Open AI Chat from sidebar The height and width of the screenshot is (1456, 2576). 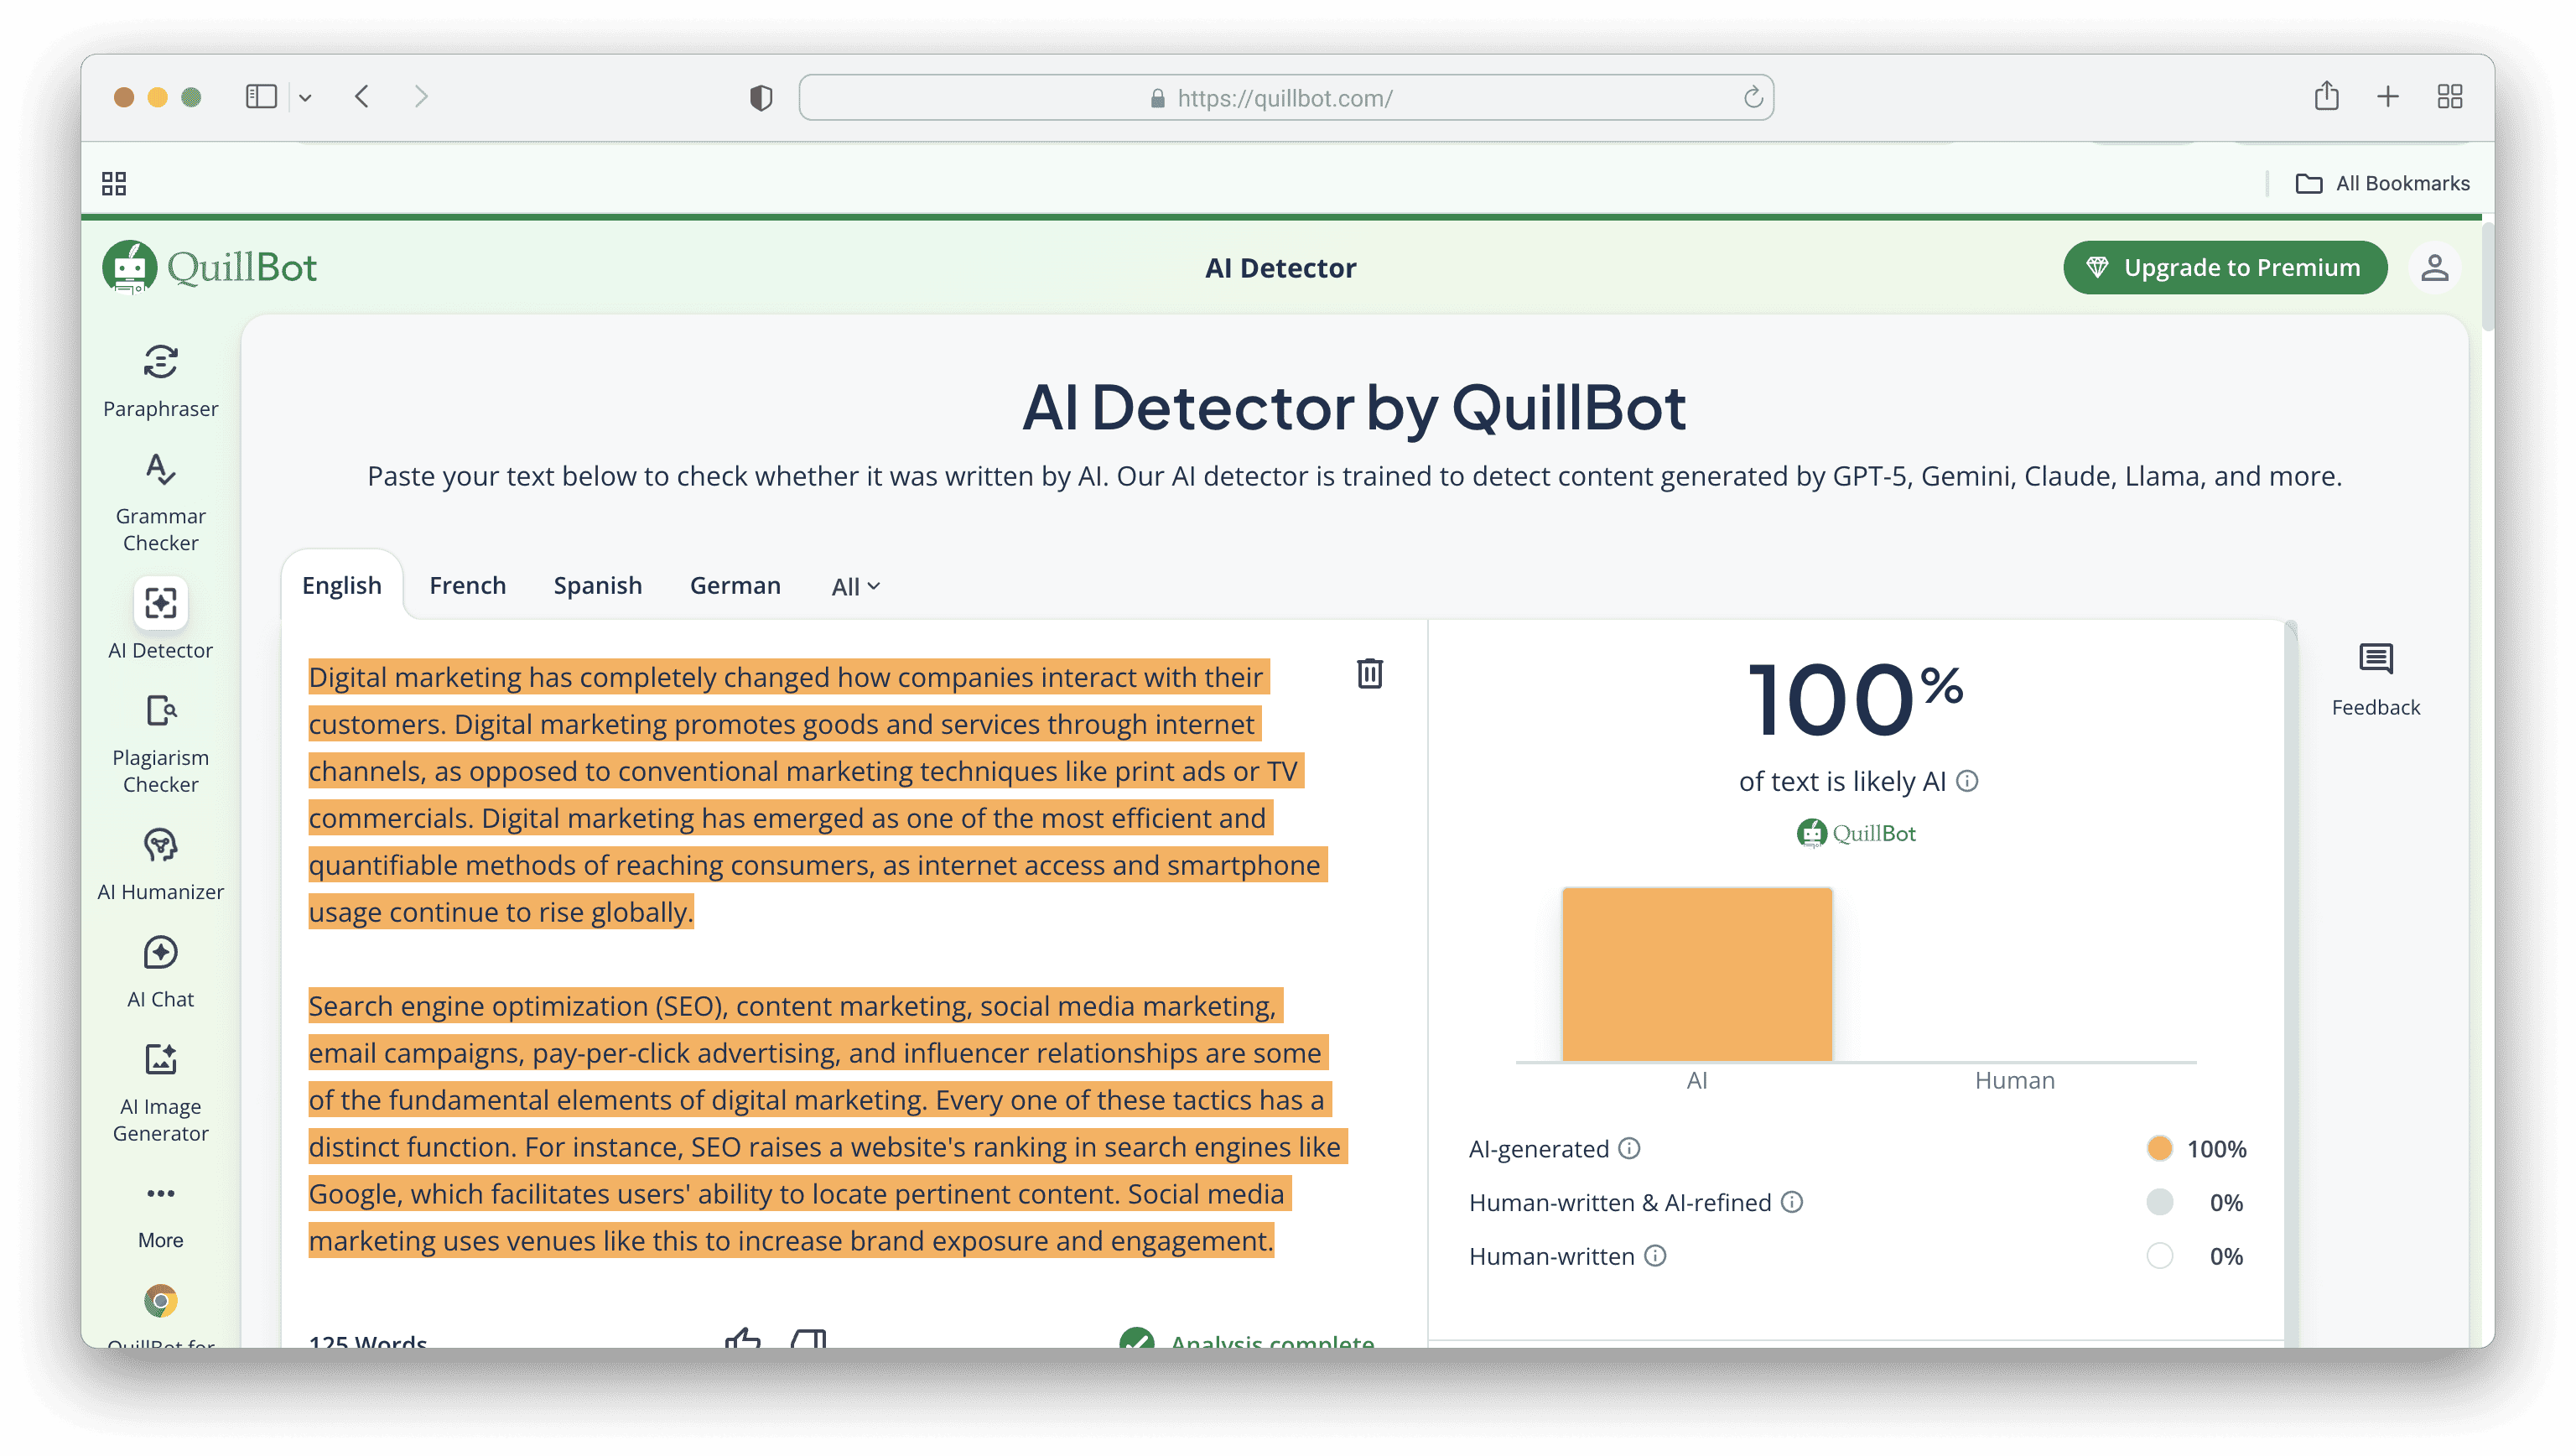pyautogui.click(x=160, y=971)
